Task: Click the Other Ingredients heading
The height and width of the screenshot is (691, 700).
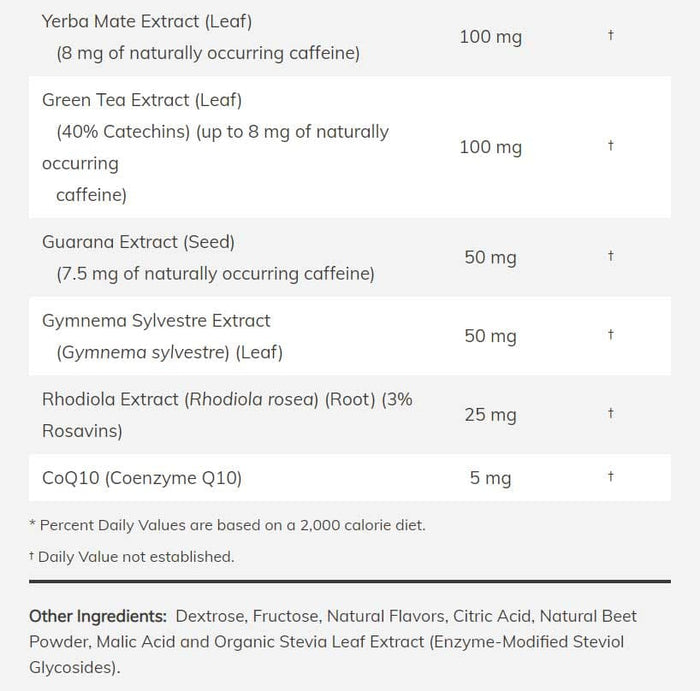Action: point(97,616)
